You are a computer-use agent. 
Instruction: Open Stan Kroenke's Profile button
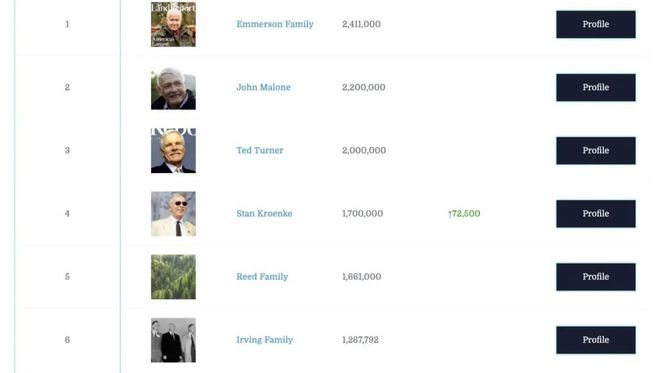596,214
